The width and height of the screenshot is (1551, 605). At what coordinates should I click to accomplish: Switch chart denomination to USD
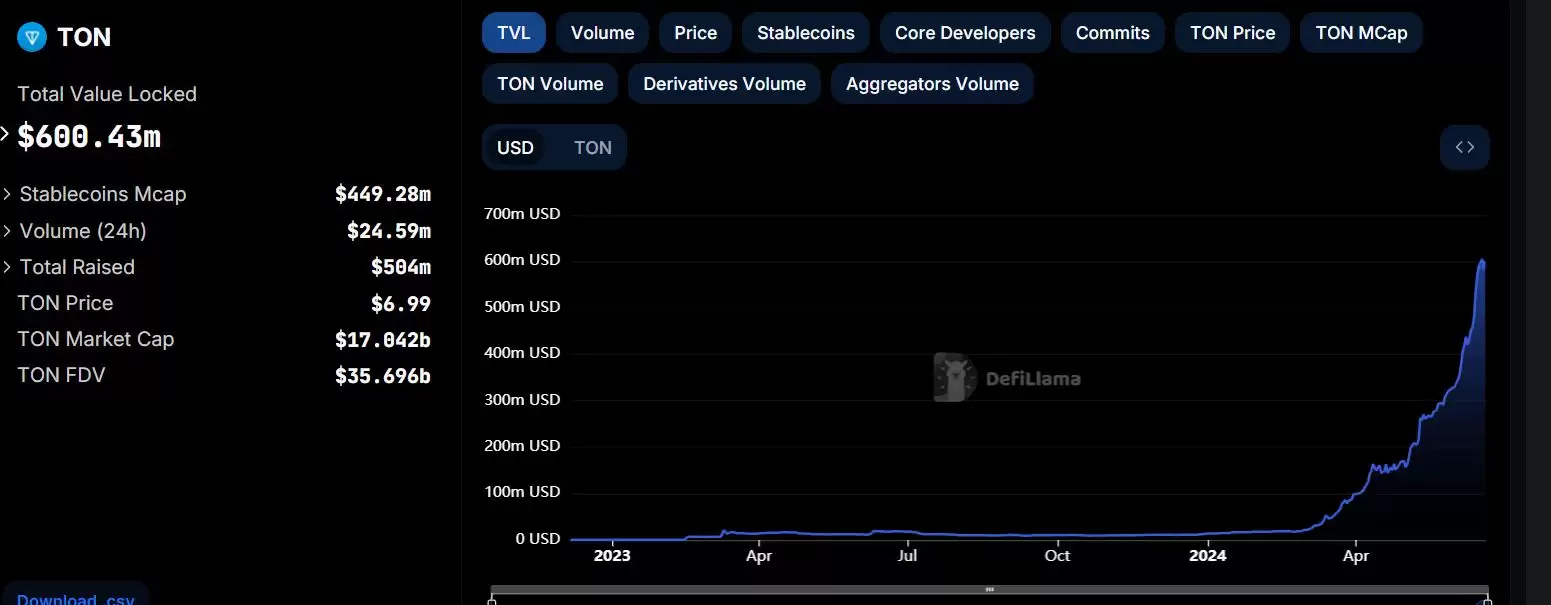[x=515, y=148]
